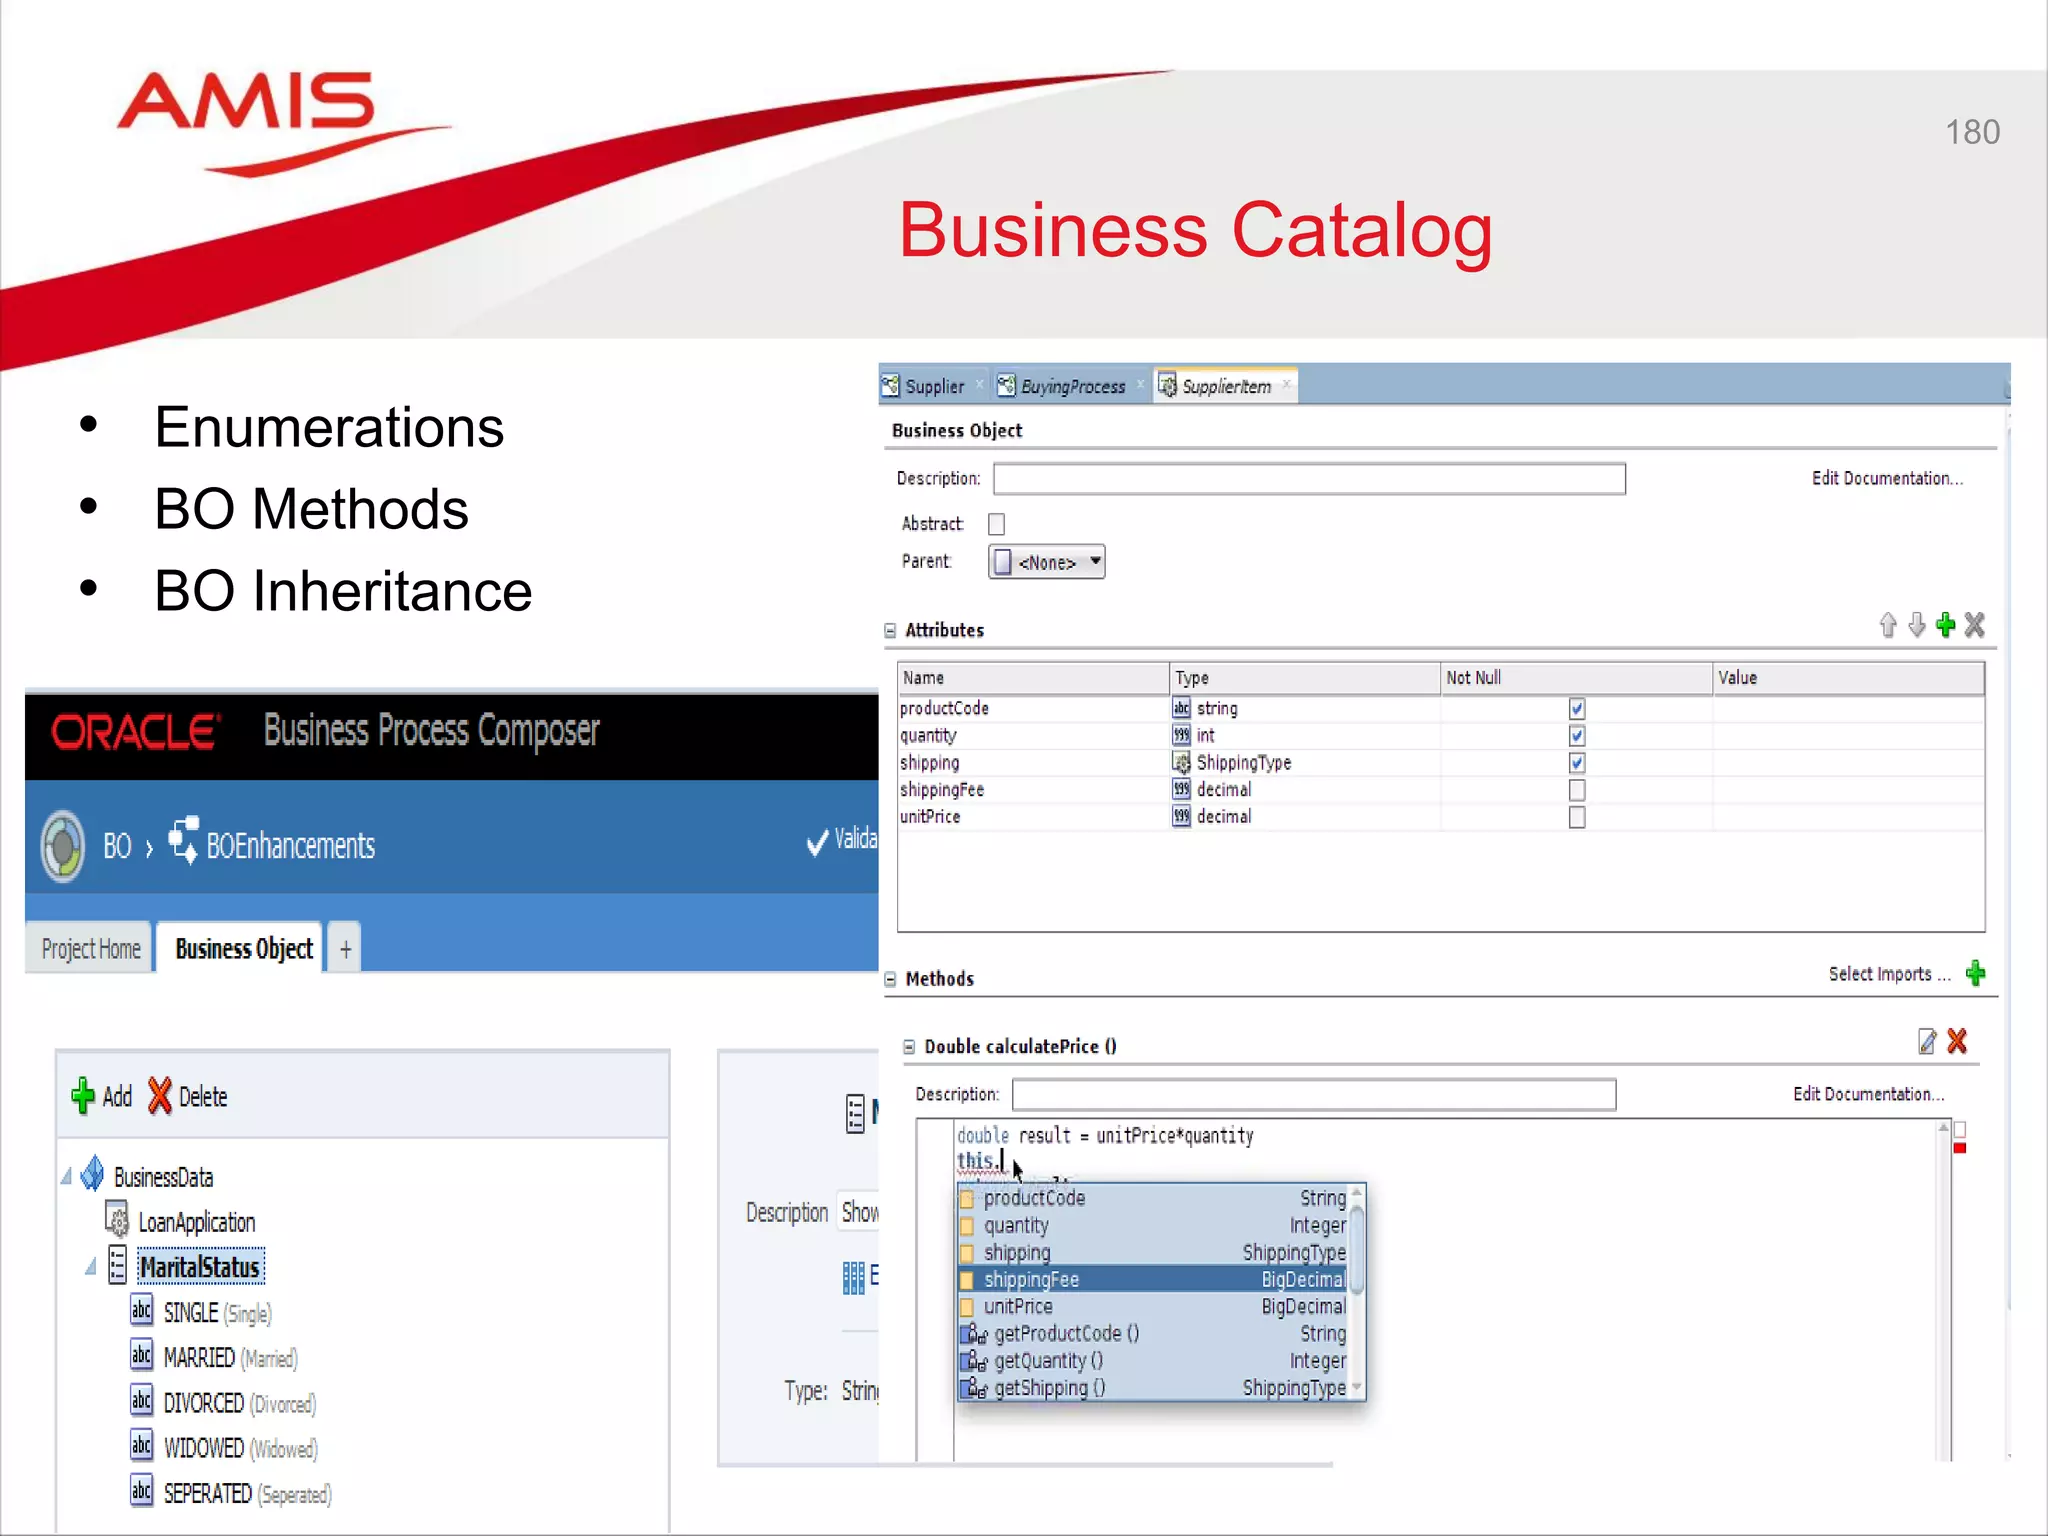
Task: Click red Delete X icon in catalog
Action: (159, 1096)
